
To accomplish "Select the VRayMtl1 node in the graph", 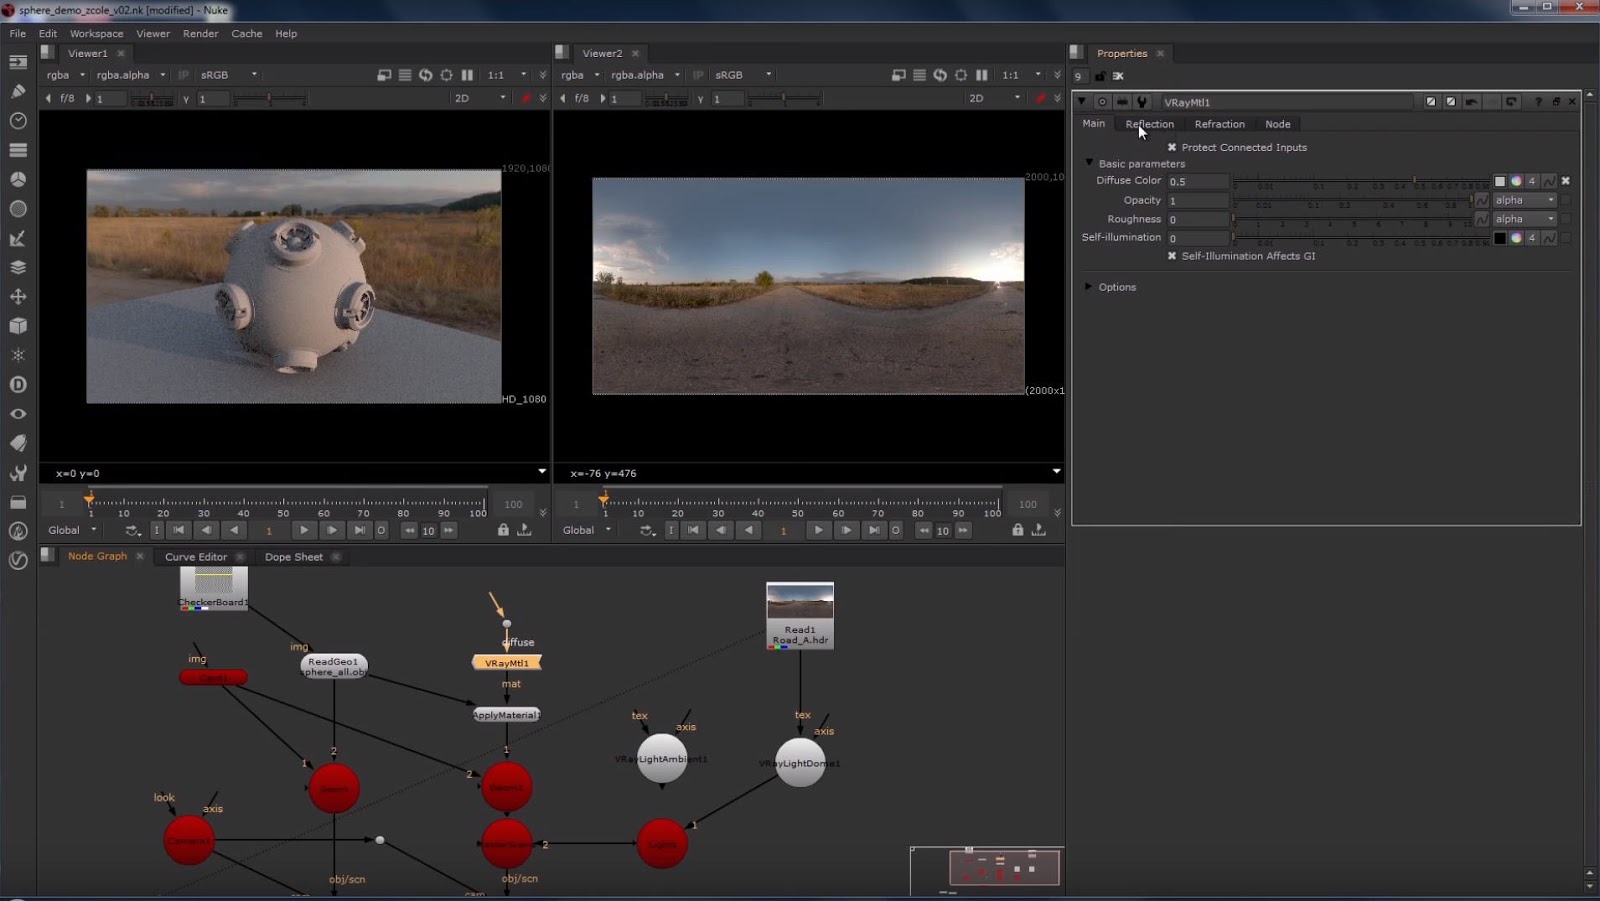I will tap(506, 663).
